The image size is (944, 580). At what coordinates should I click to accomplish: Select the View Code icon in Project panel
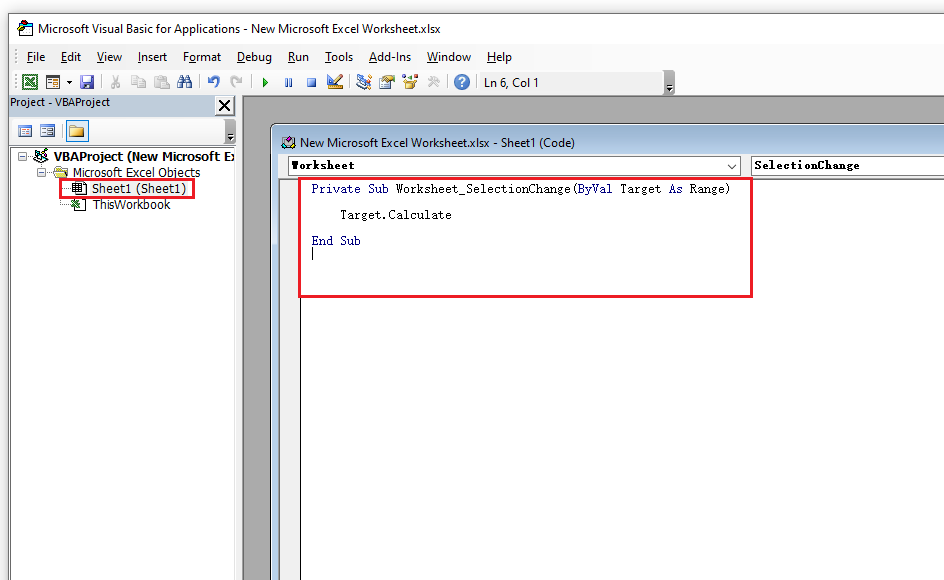point(25,130)
